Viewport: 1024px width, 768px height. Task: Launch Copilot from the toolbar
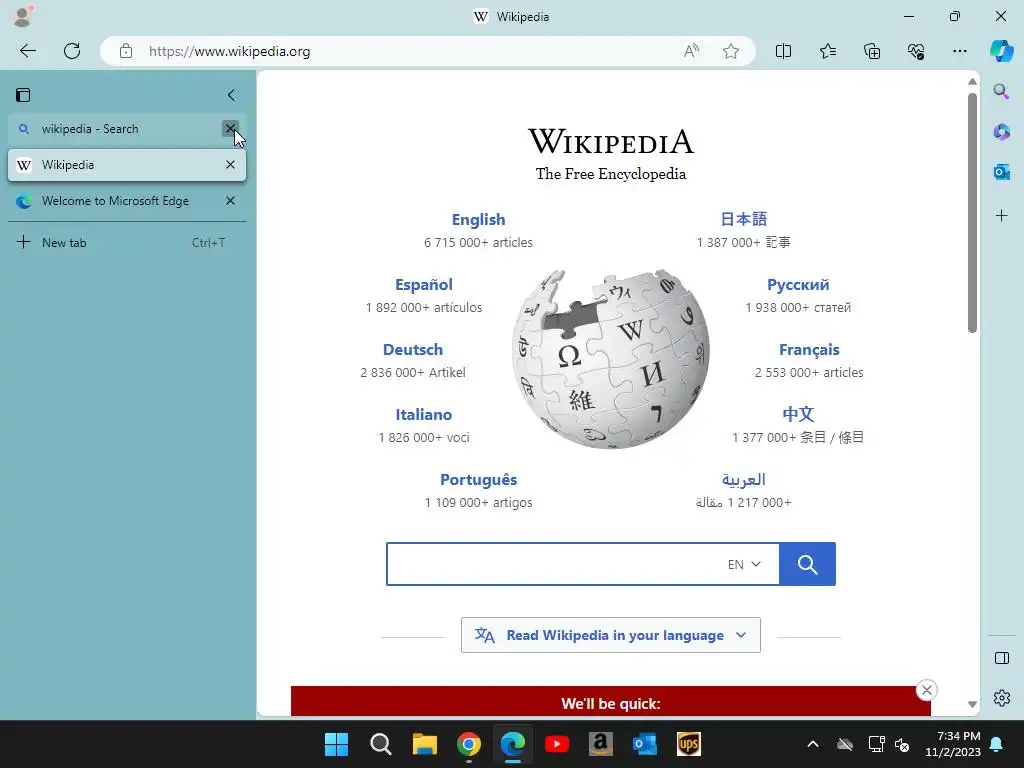[x=1001, y=51]
